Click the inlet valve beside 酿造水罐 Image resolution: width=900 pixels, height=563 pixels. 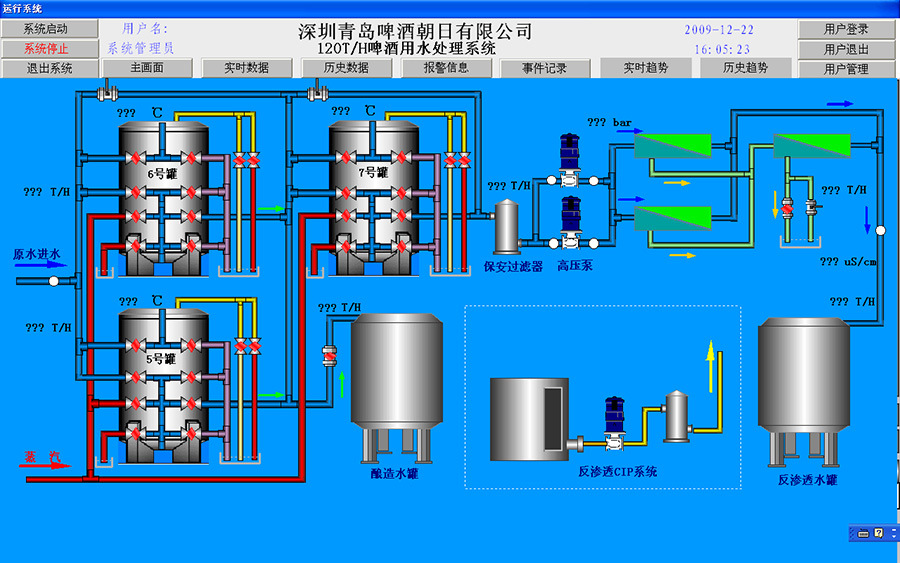pos(329,356)
